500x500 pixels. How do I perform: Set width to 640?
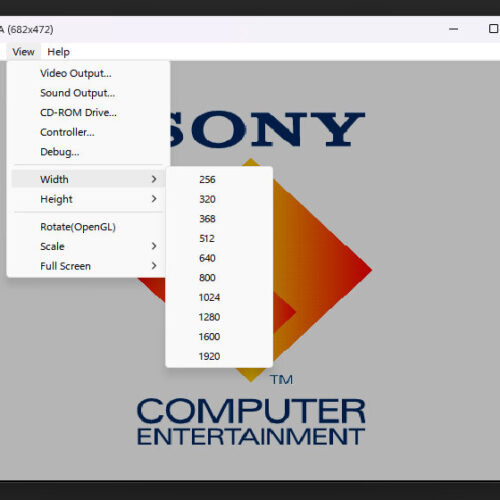[219, 258]
